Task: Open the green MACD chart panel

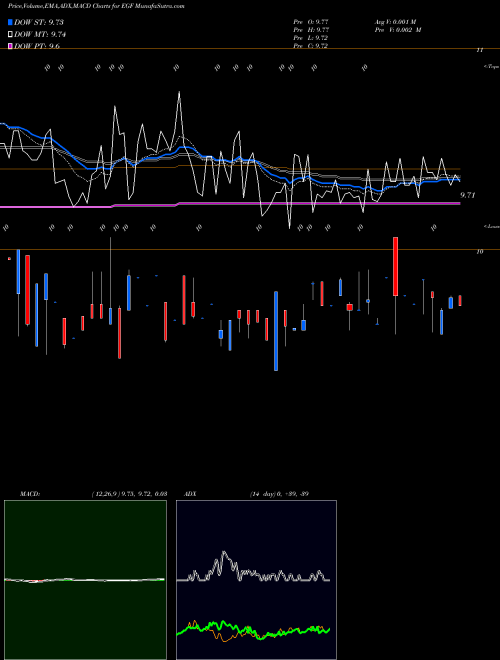Action: click(85, 580)
